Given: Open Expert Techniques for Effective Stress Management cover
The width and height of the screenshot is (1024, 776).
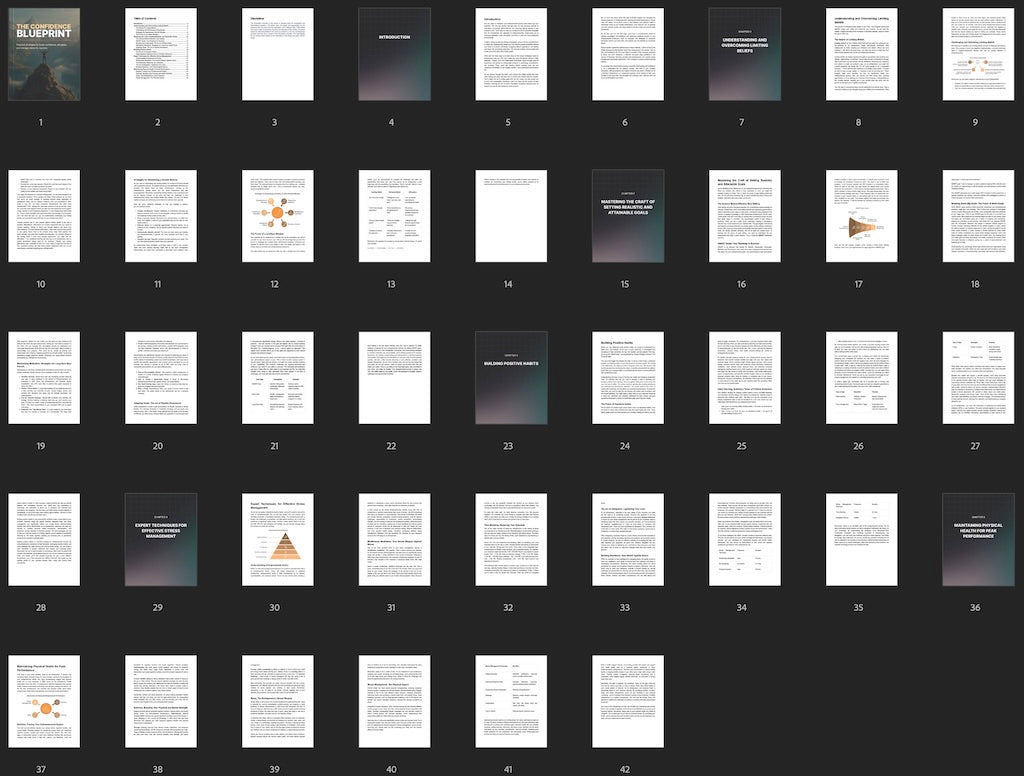Looking at the screenshot, I should click(157, 539).
